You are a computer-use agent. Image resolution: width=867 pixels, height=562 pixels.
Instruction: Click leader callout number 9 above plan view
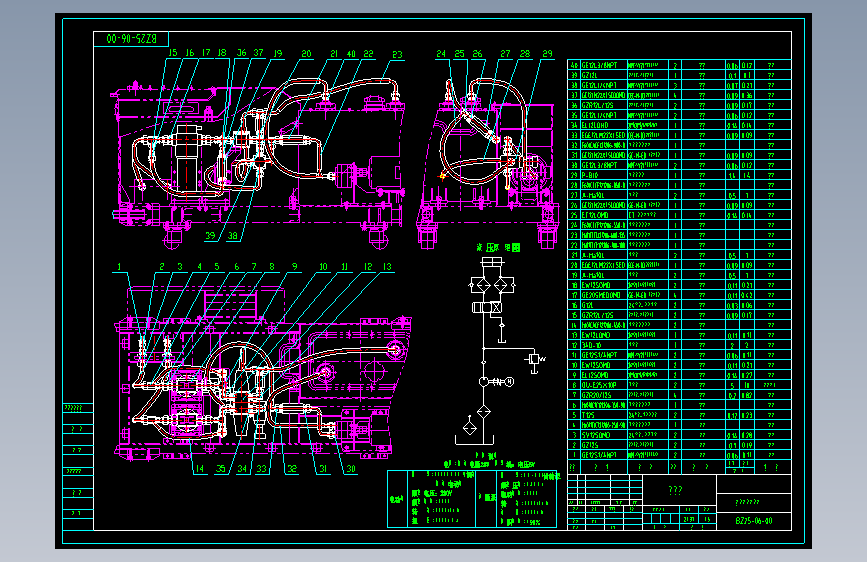(x=295, y=267)
